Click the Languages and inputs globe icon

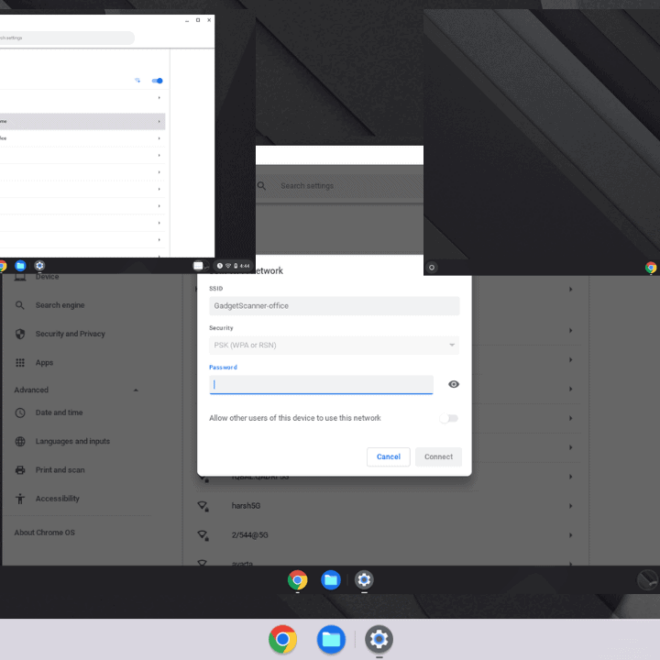[x=20, y=441]
